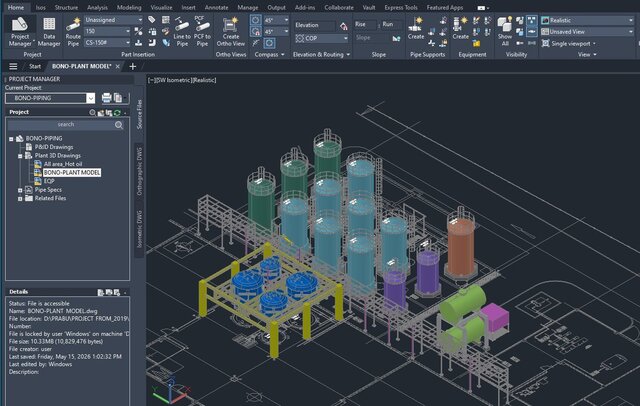Viewport: 640px width, 406px height.
Task: Click the Elevation input field
Action: tap(315, 26)
